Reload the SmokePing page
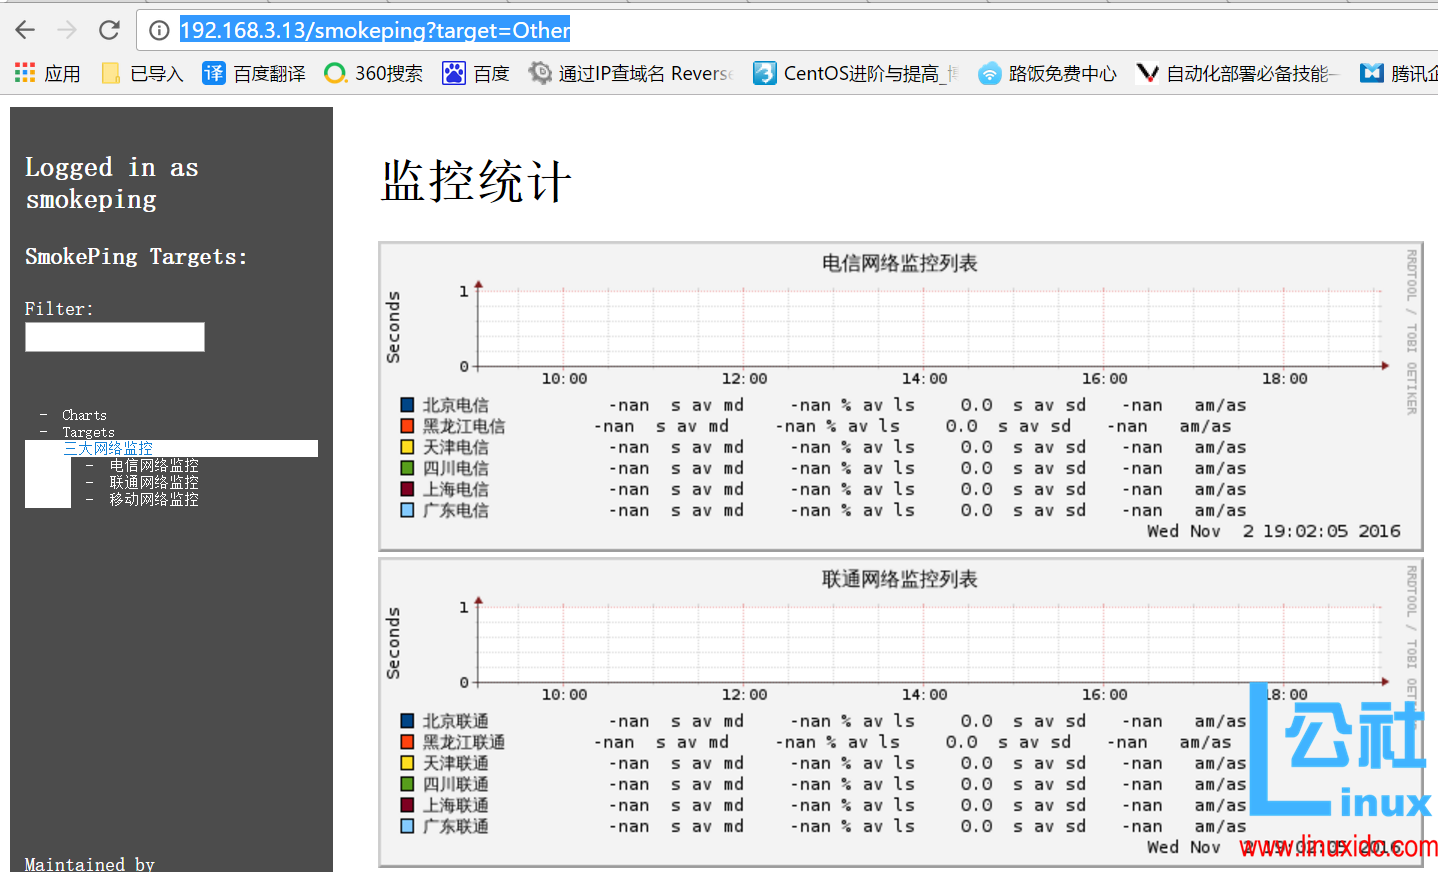 coord(109,29)
